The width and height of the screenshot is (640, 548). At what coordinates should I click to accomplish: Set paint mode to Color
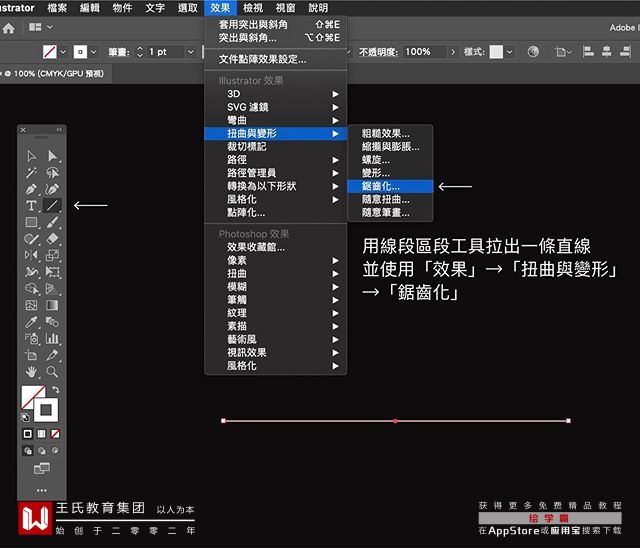pyautogui.click(x=28, y=434)
